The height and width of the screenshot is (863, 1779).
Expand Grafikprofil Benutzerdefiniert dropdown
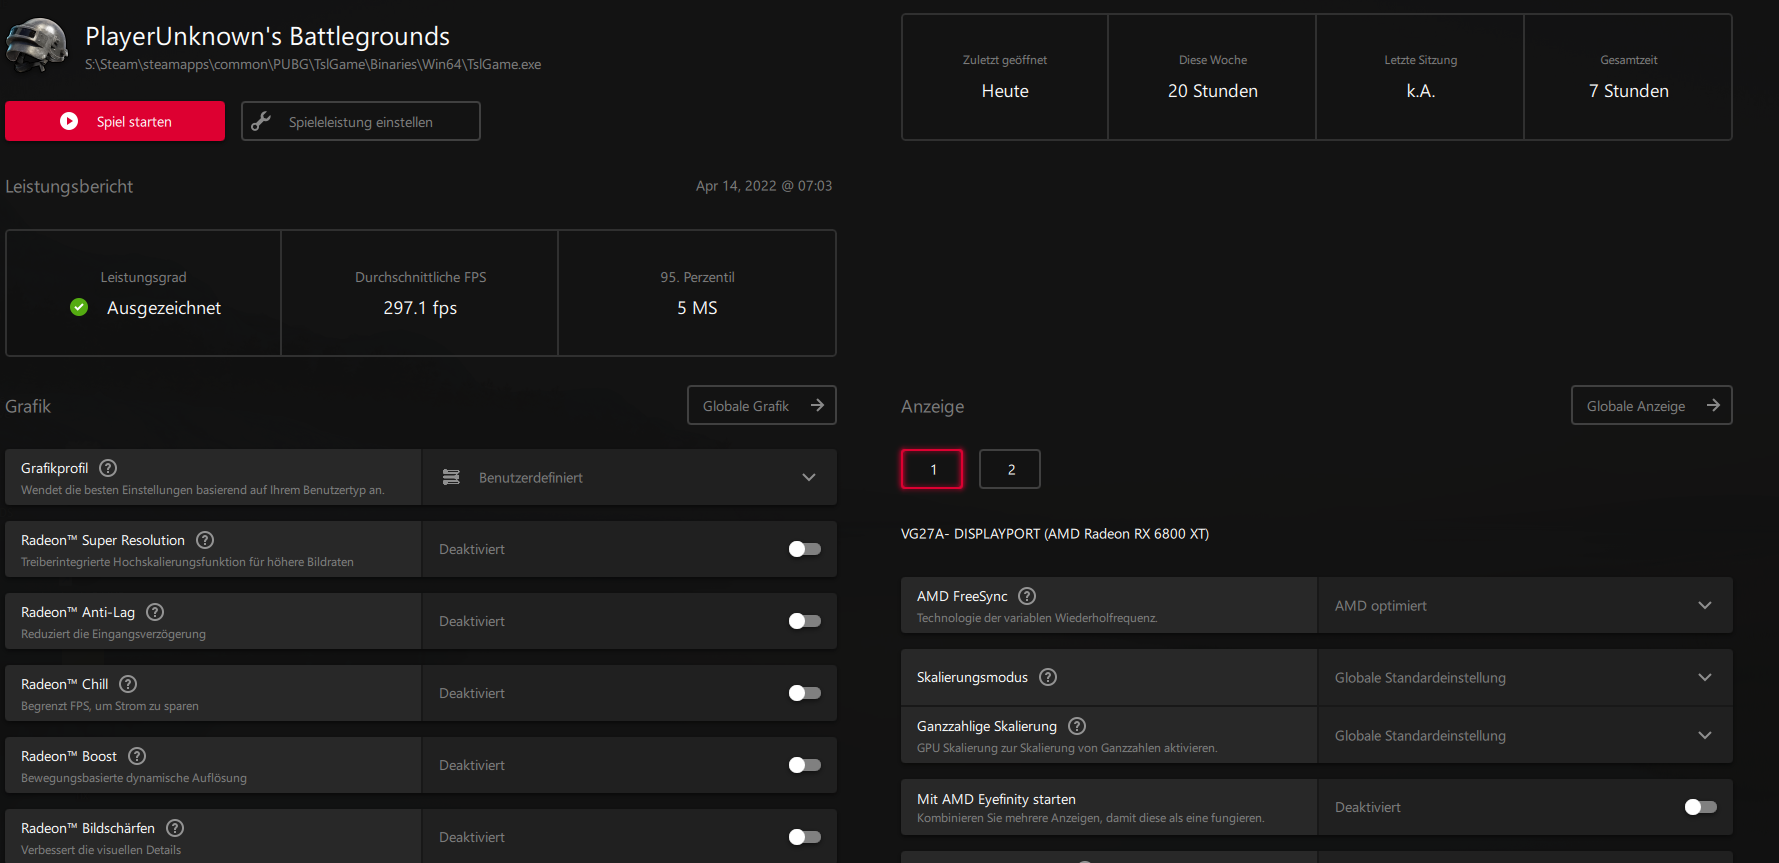click(x=629, y=477)
